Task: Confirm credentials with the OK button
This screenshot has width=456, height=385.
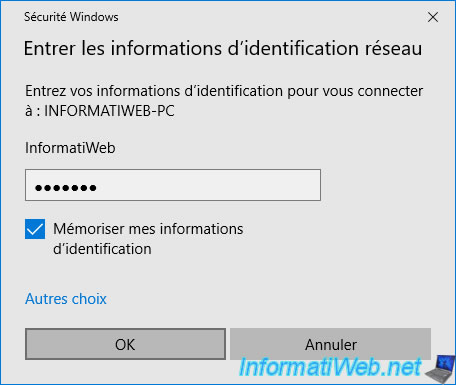Action: pyautogui.click(x=125, y=344)
